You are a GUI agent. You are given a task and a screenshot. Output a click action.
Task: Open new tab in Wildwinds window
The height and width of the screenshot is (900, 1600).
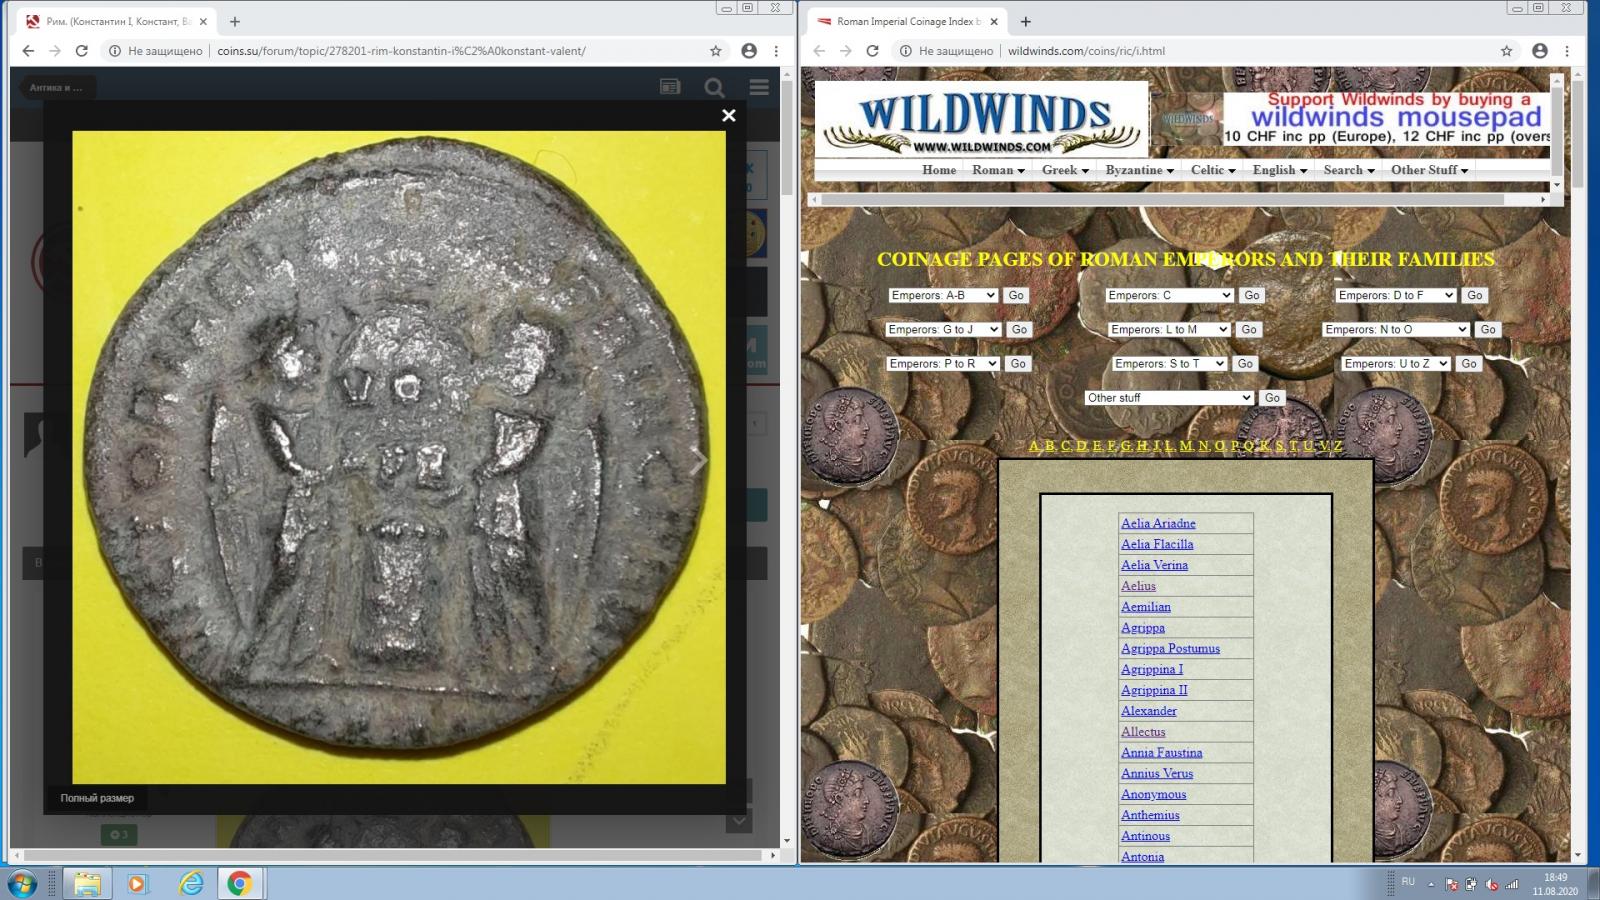click(x=1025, y=21)
